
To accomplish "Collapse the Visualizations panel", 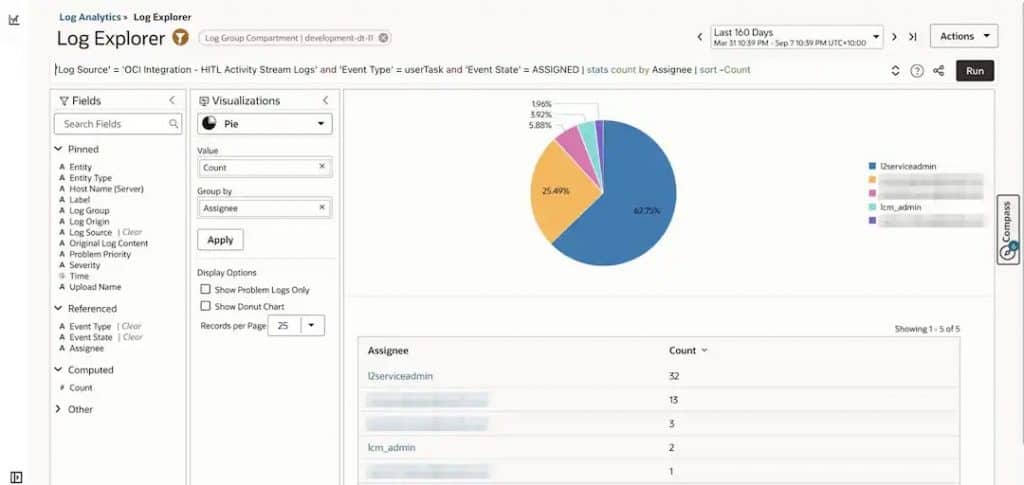I will coord(325,101).
